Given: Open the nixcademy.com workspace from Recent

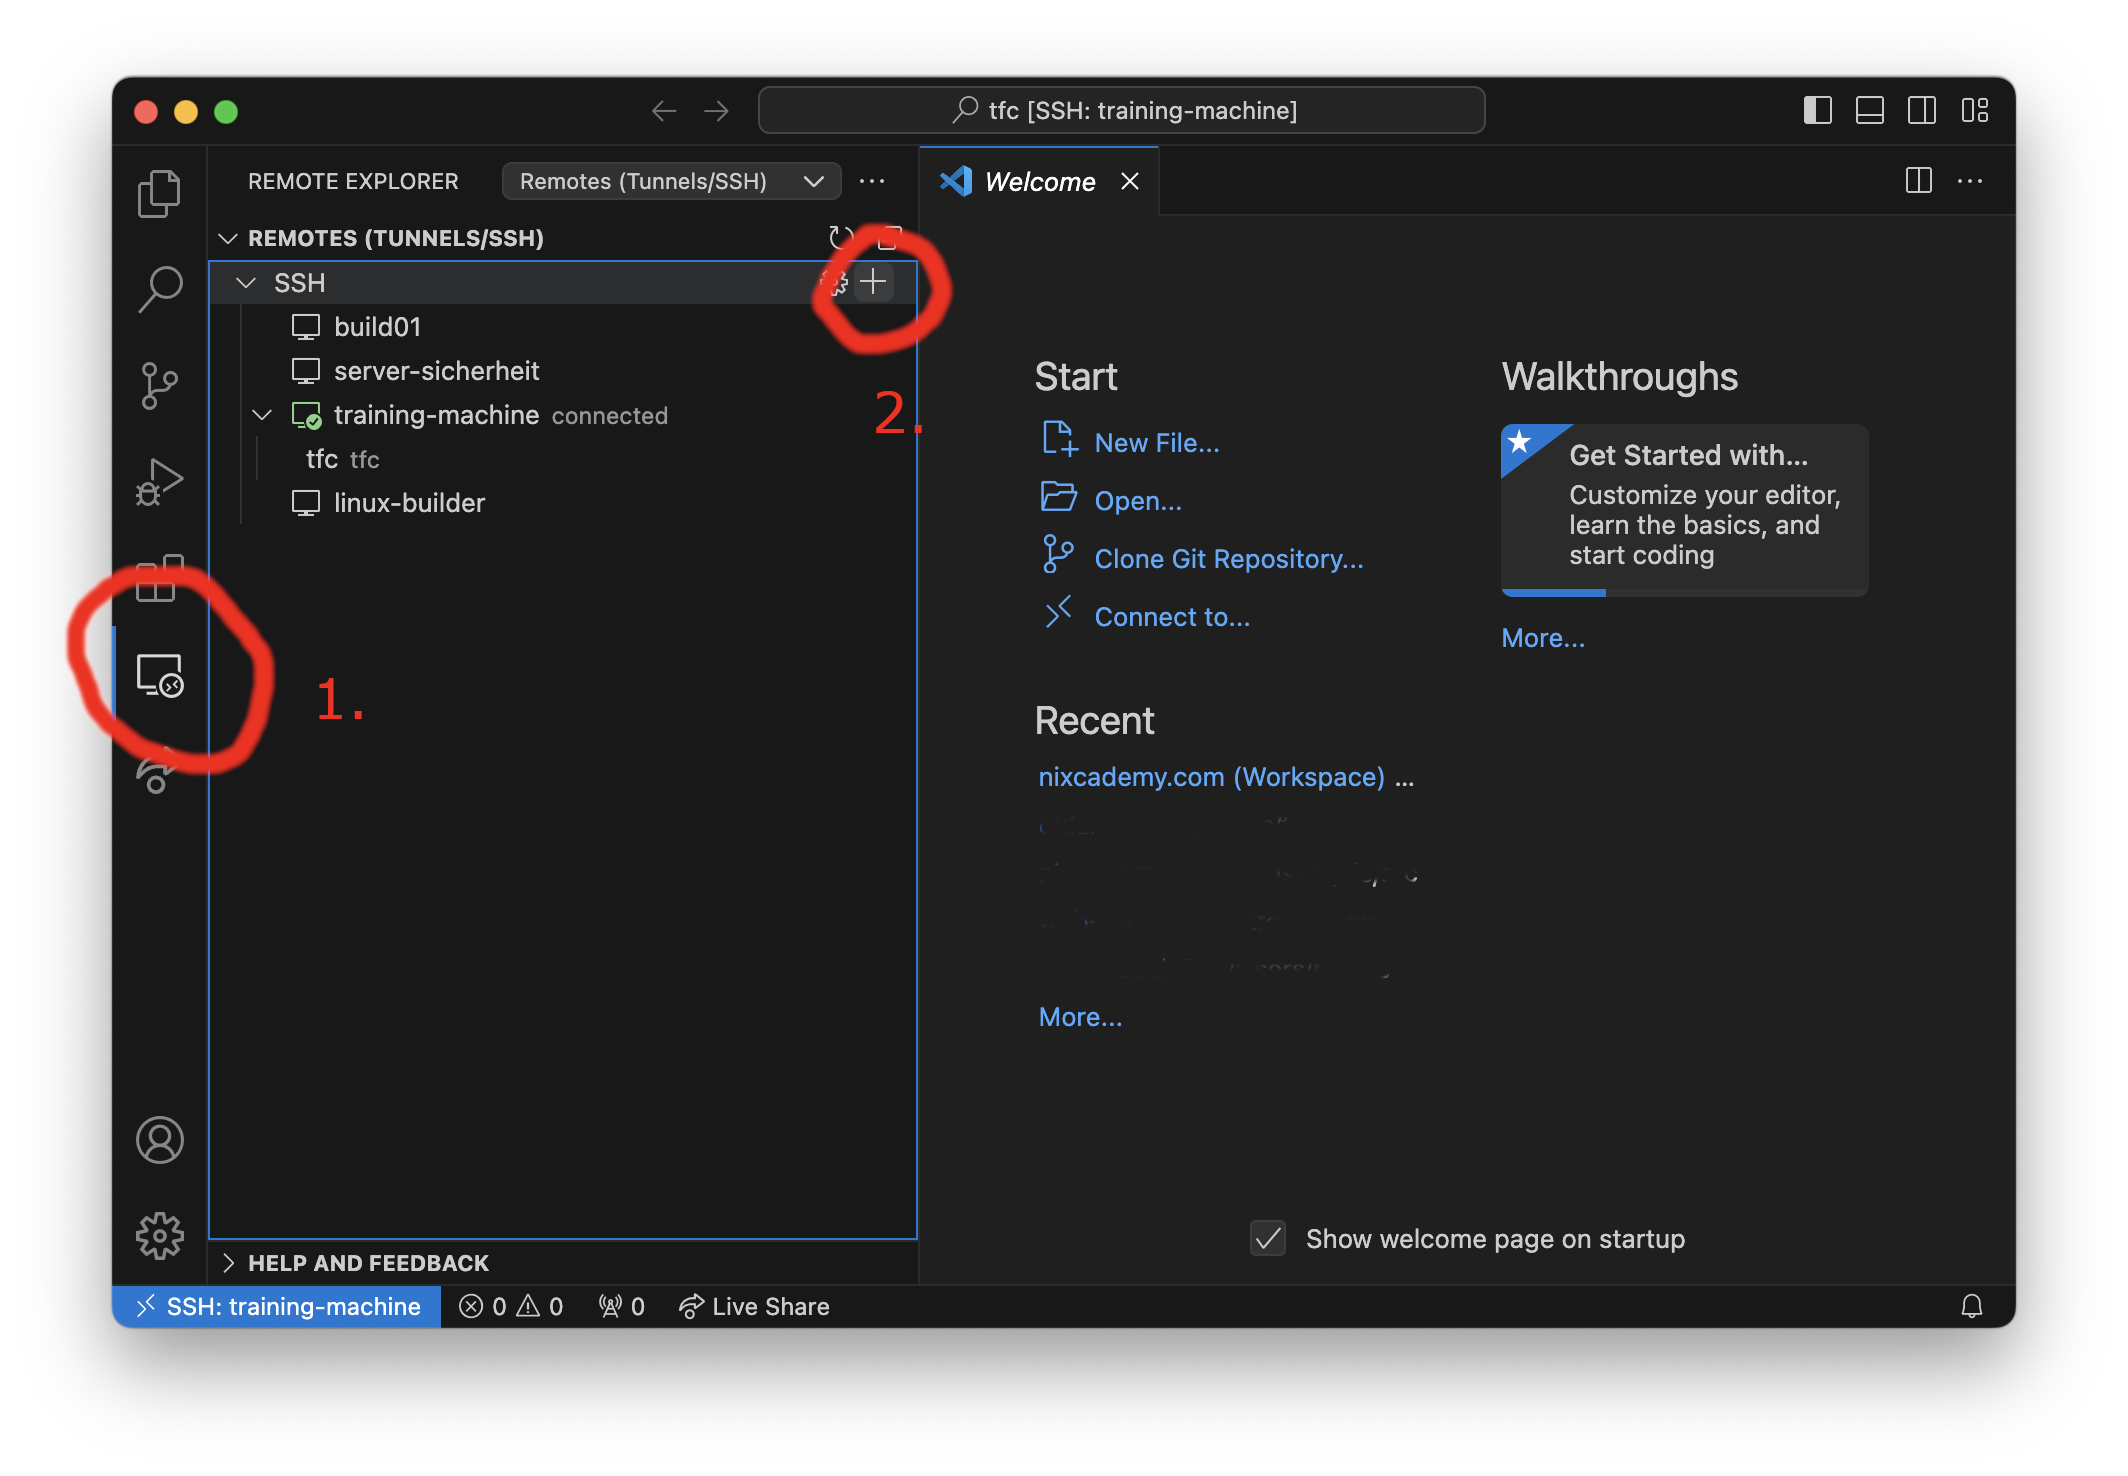Looking at the screenshot, I should pos(1212,776).
